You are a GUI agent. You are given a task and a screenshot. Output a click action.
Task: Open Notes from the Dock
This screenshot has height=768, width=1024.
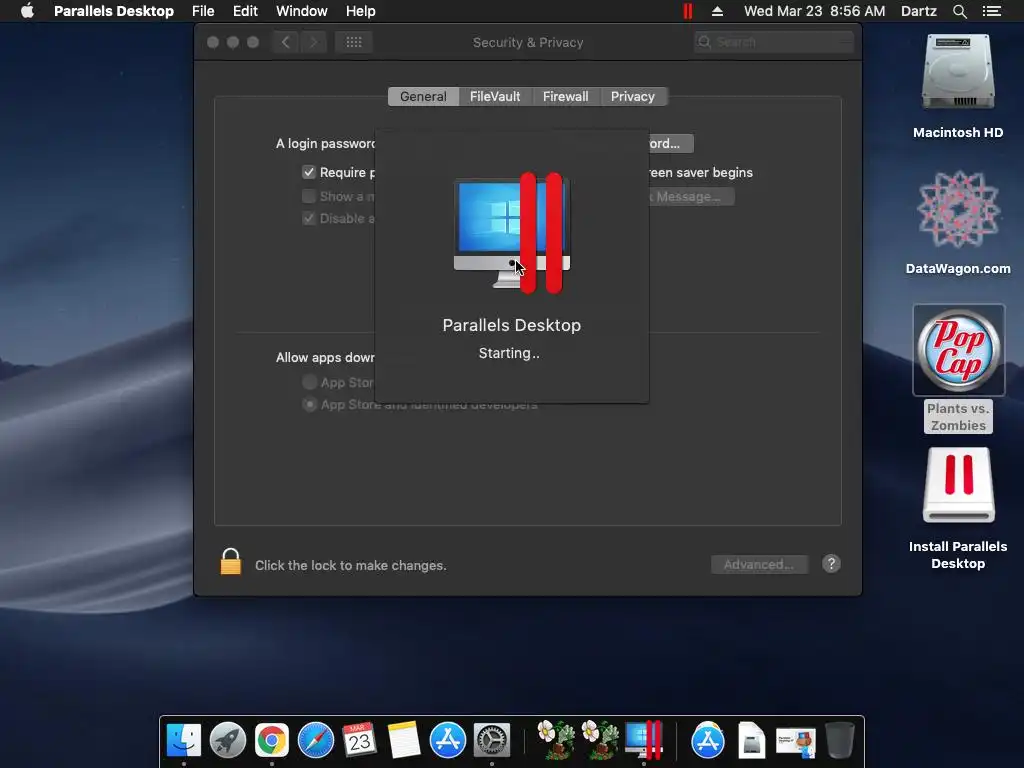[404, 741]
